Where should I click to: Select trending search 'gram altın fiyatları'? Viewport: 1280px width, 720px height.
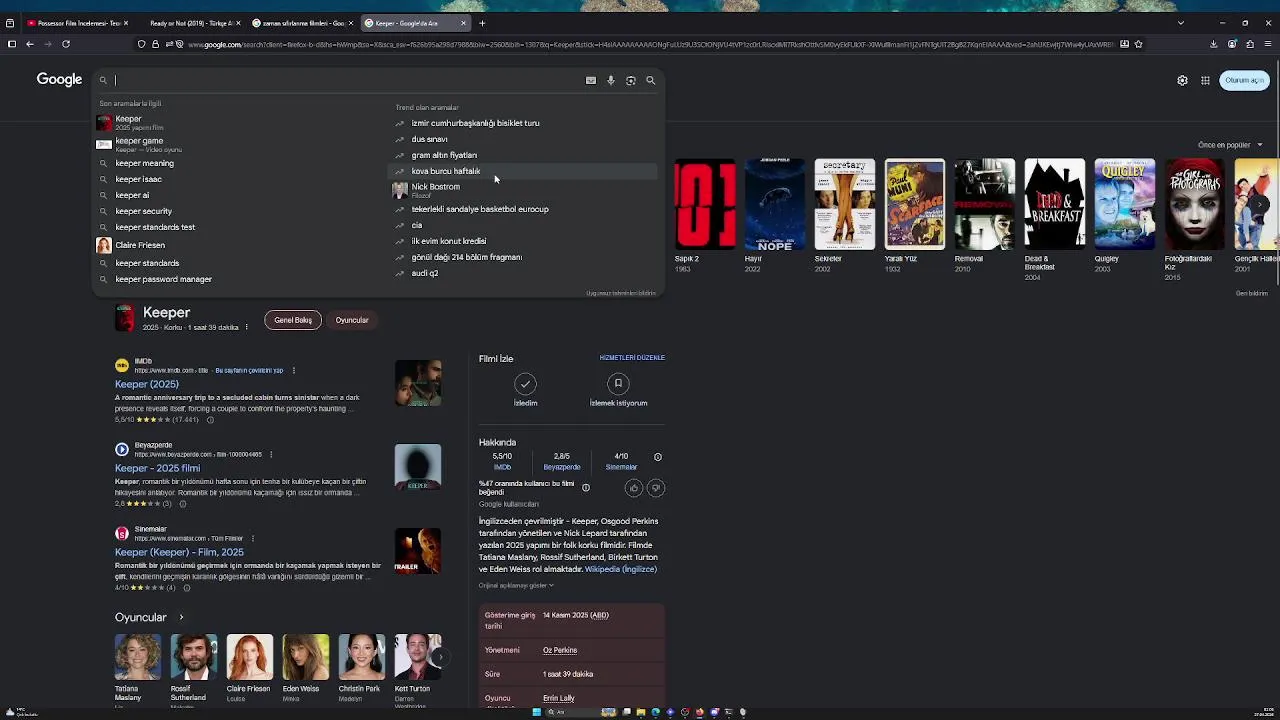[x=444, y=155]
